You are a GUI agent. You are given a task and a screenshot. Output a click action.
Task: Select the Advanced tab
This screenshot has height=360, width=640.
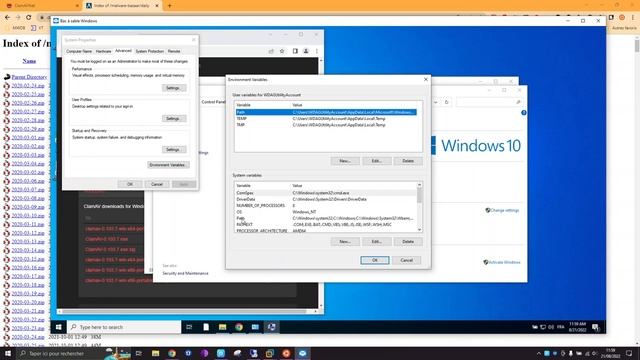pos(123,51)
